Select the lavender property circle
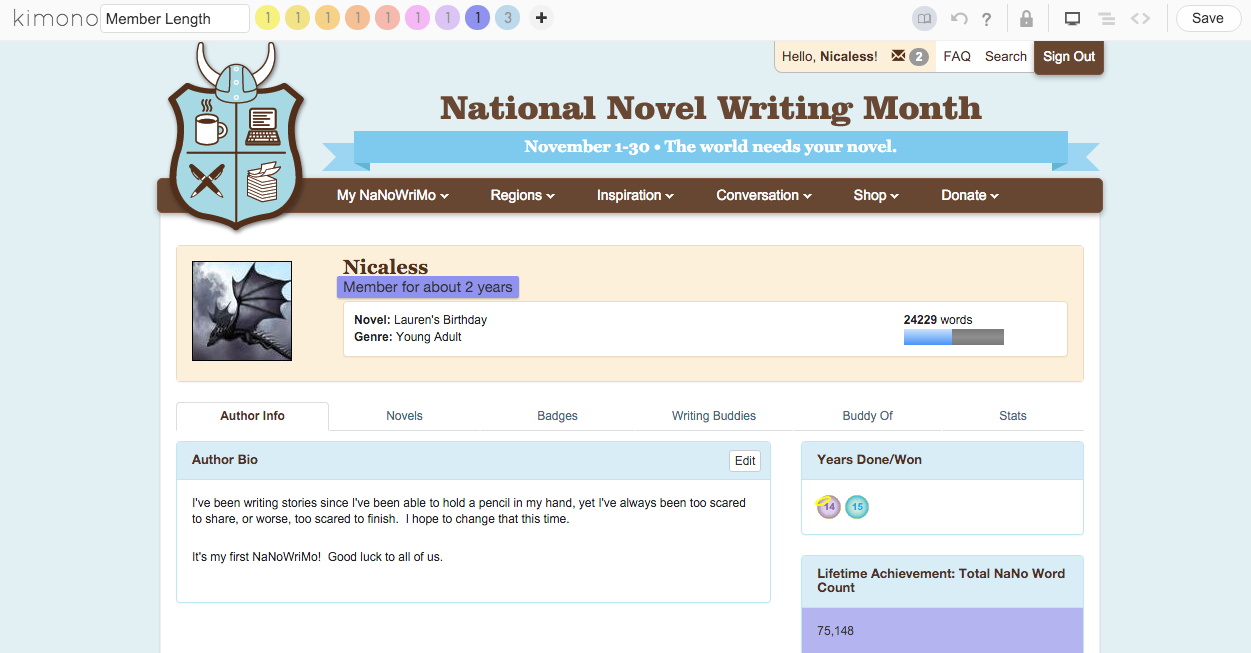The height and width of the screenshot is (653, 1251). point(447,18)
